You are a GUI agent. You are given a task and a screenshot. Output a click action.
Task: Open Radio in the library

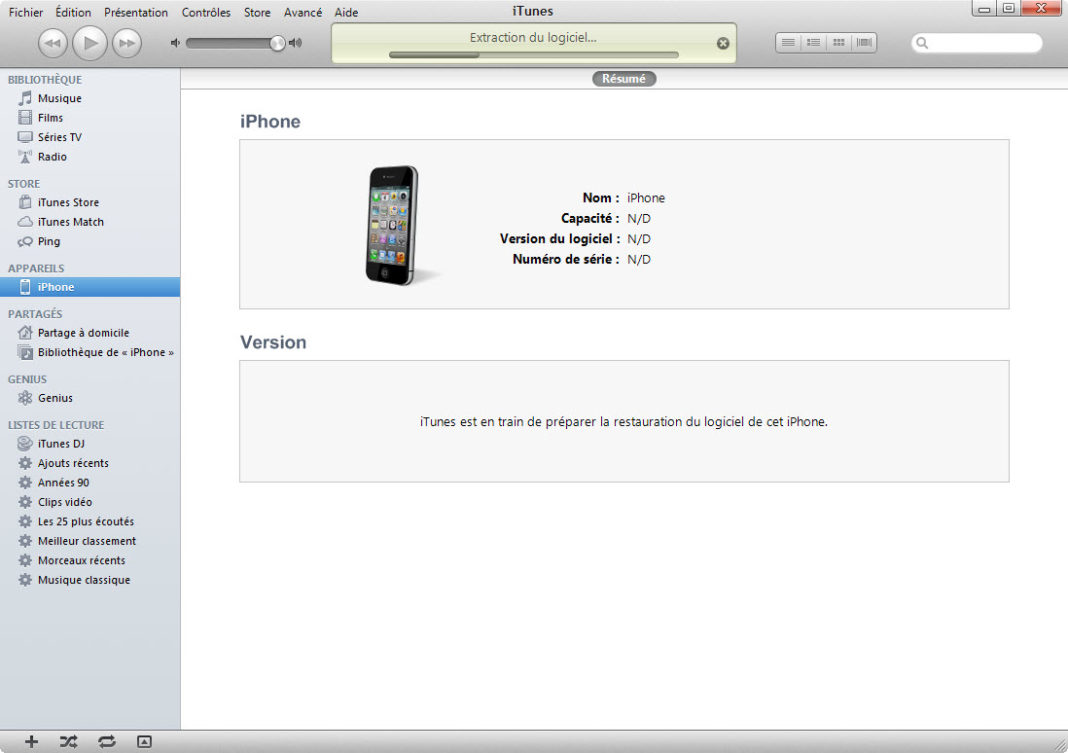point(90,157)
